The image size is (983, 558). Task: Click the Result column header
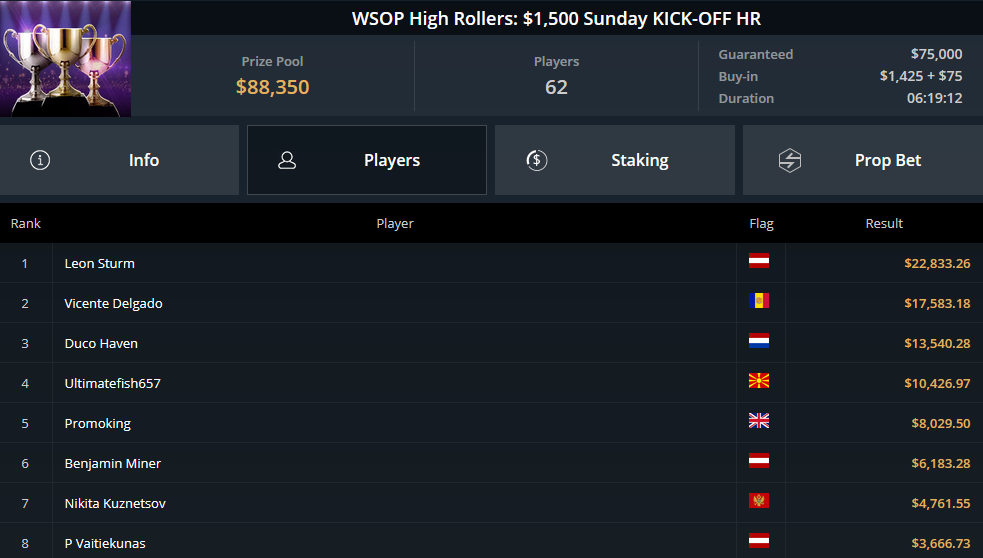(884, 223)
